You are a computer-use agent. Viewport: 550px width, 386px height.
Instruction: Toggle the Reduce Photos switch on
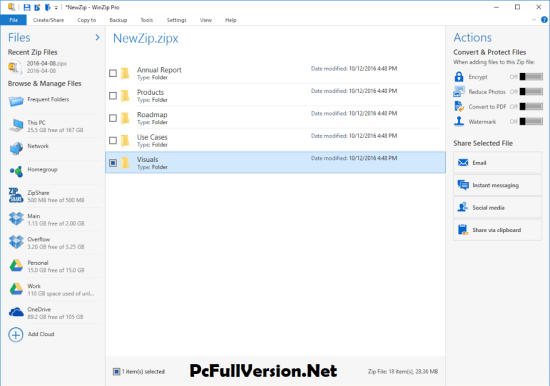pos(531,92)
